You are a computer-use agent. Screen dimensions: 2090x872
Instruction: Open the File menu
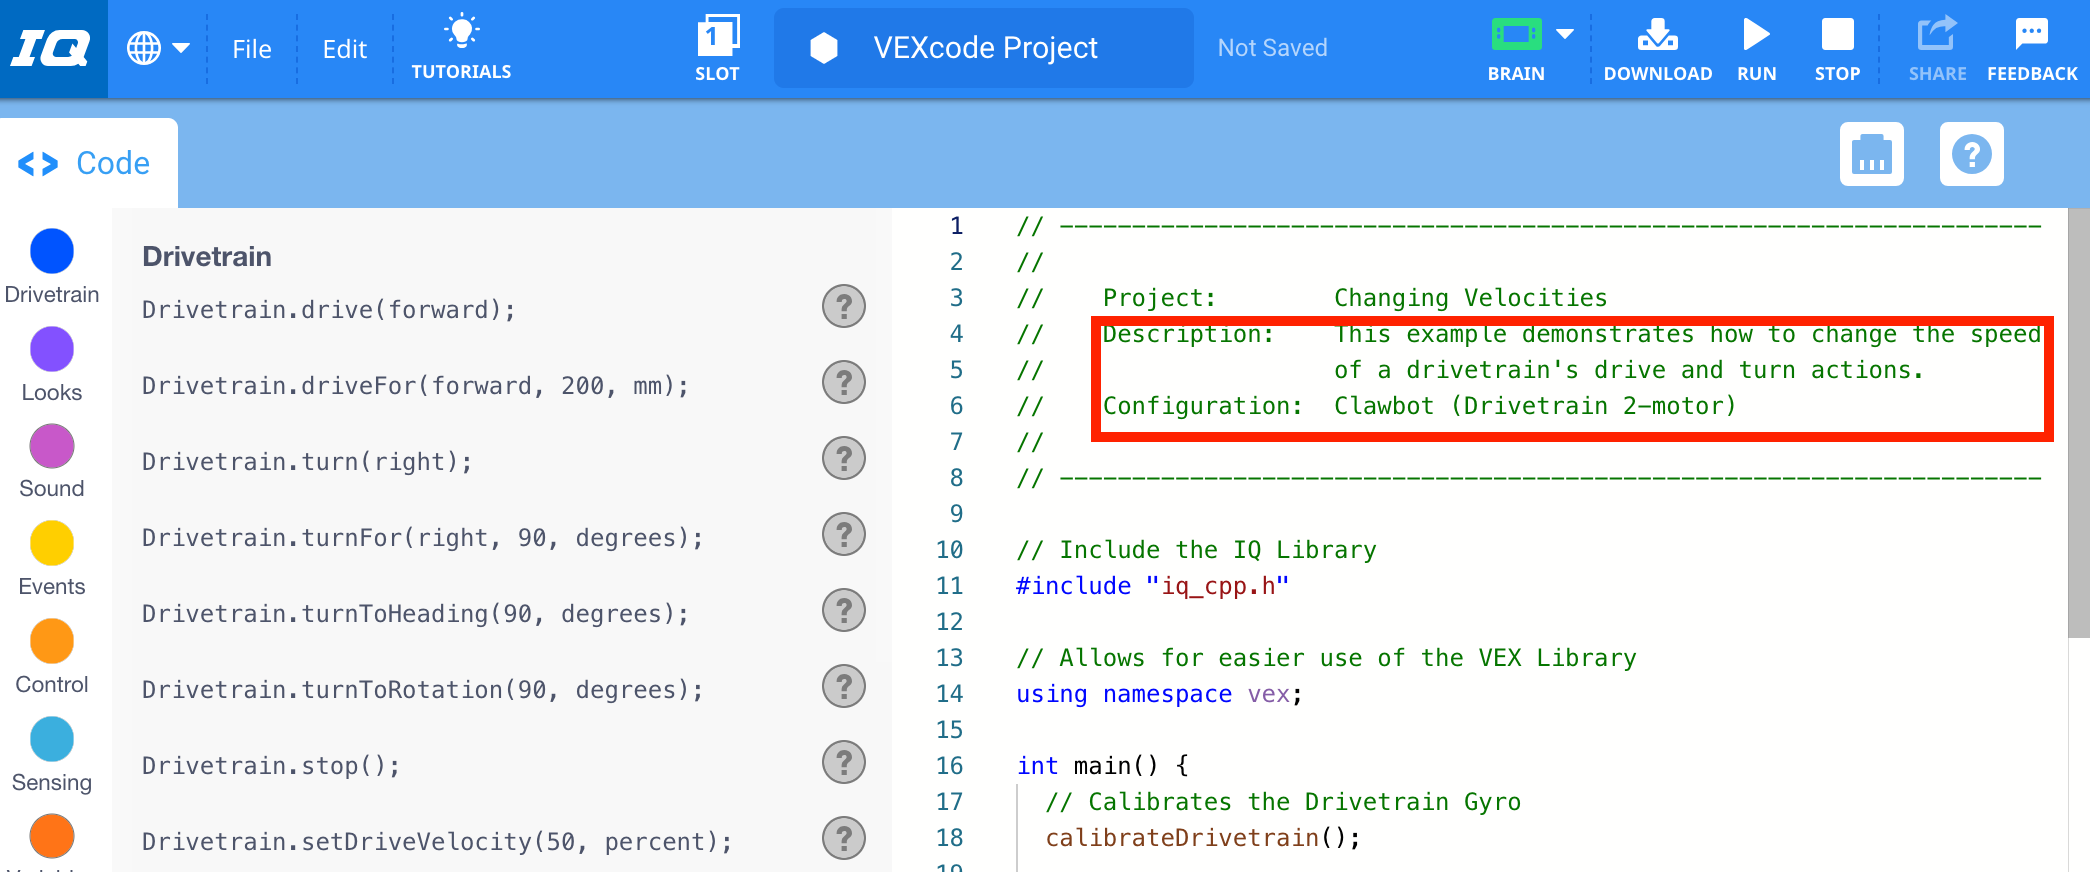[x=252, y=49]
